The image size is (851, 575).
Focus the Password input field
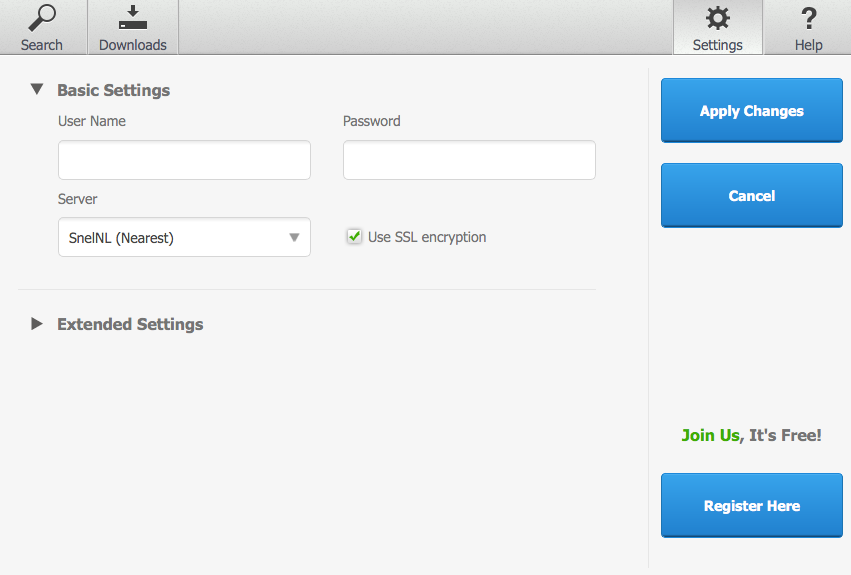pyautogui.click(x=469, y=160)
